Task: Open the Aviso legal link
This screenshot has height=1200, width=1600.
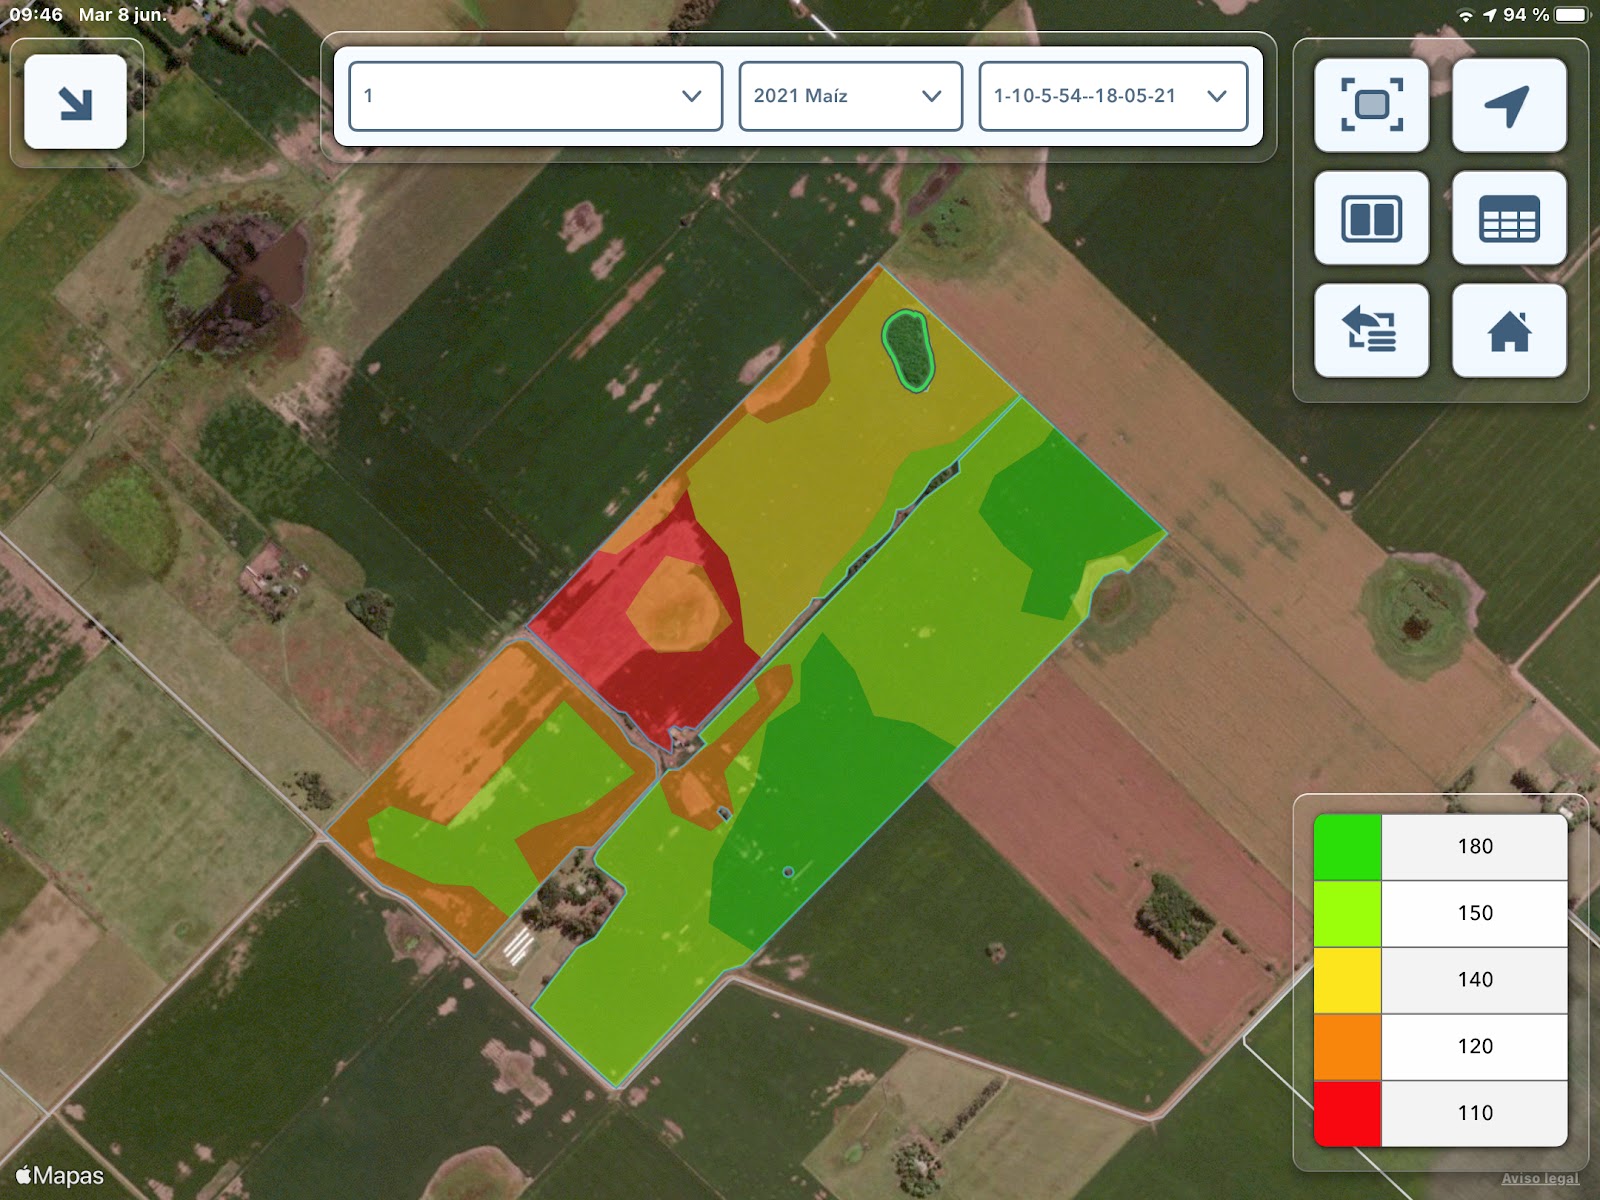Action: [1540, 1179]
